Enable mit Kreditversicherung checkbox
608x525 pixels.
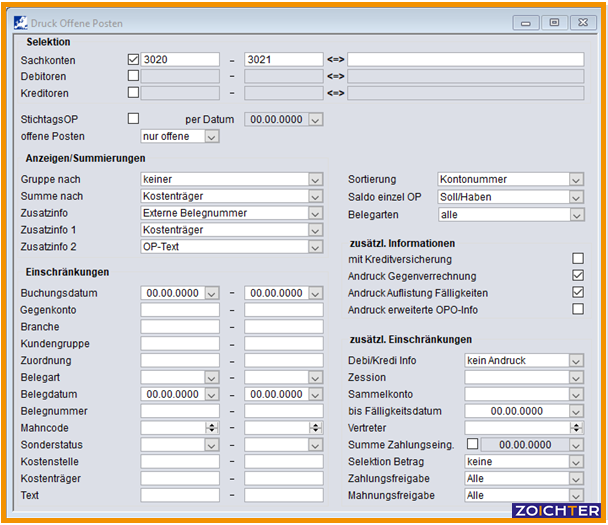[x=577, y=259]
